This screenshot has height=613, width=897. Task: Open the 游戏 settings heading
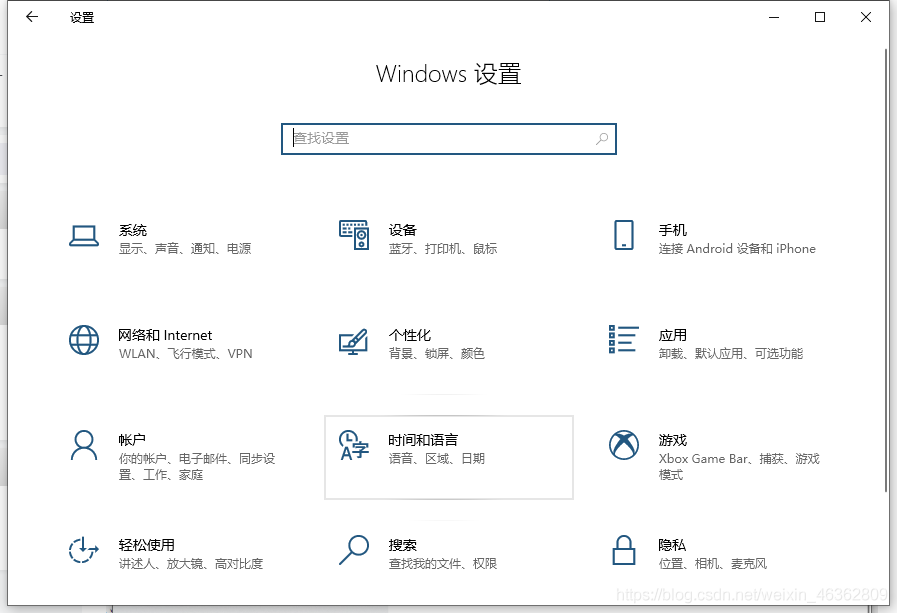673,440
